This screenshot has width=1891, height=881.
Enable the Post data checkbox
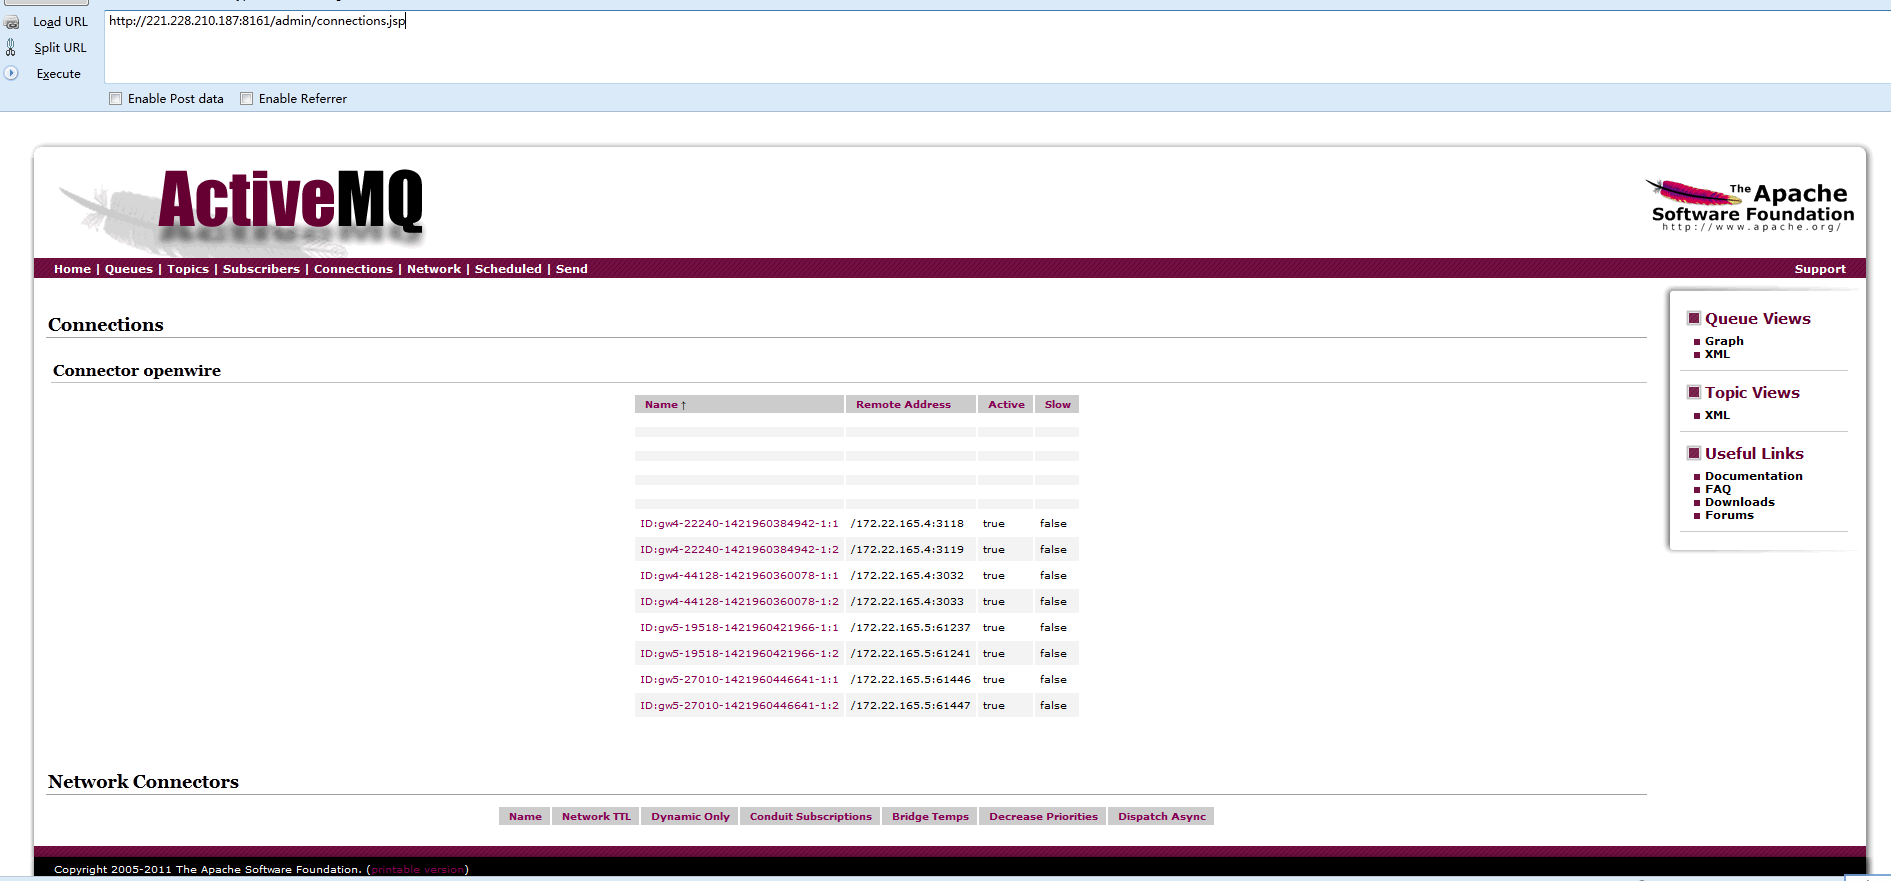click(116, 99)
